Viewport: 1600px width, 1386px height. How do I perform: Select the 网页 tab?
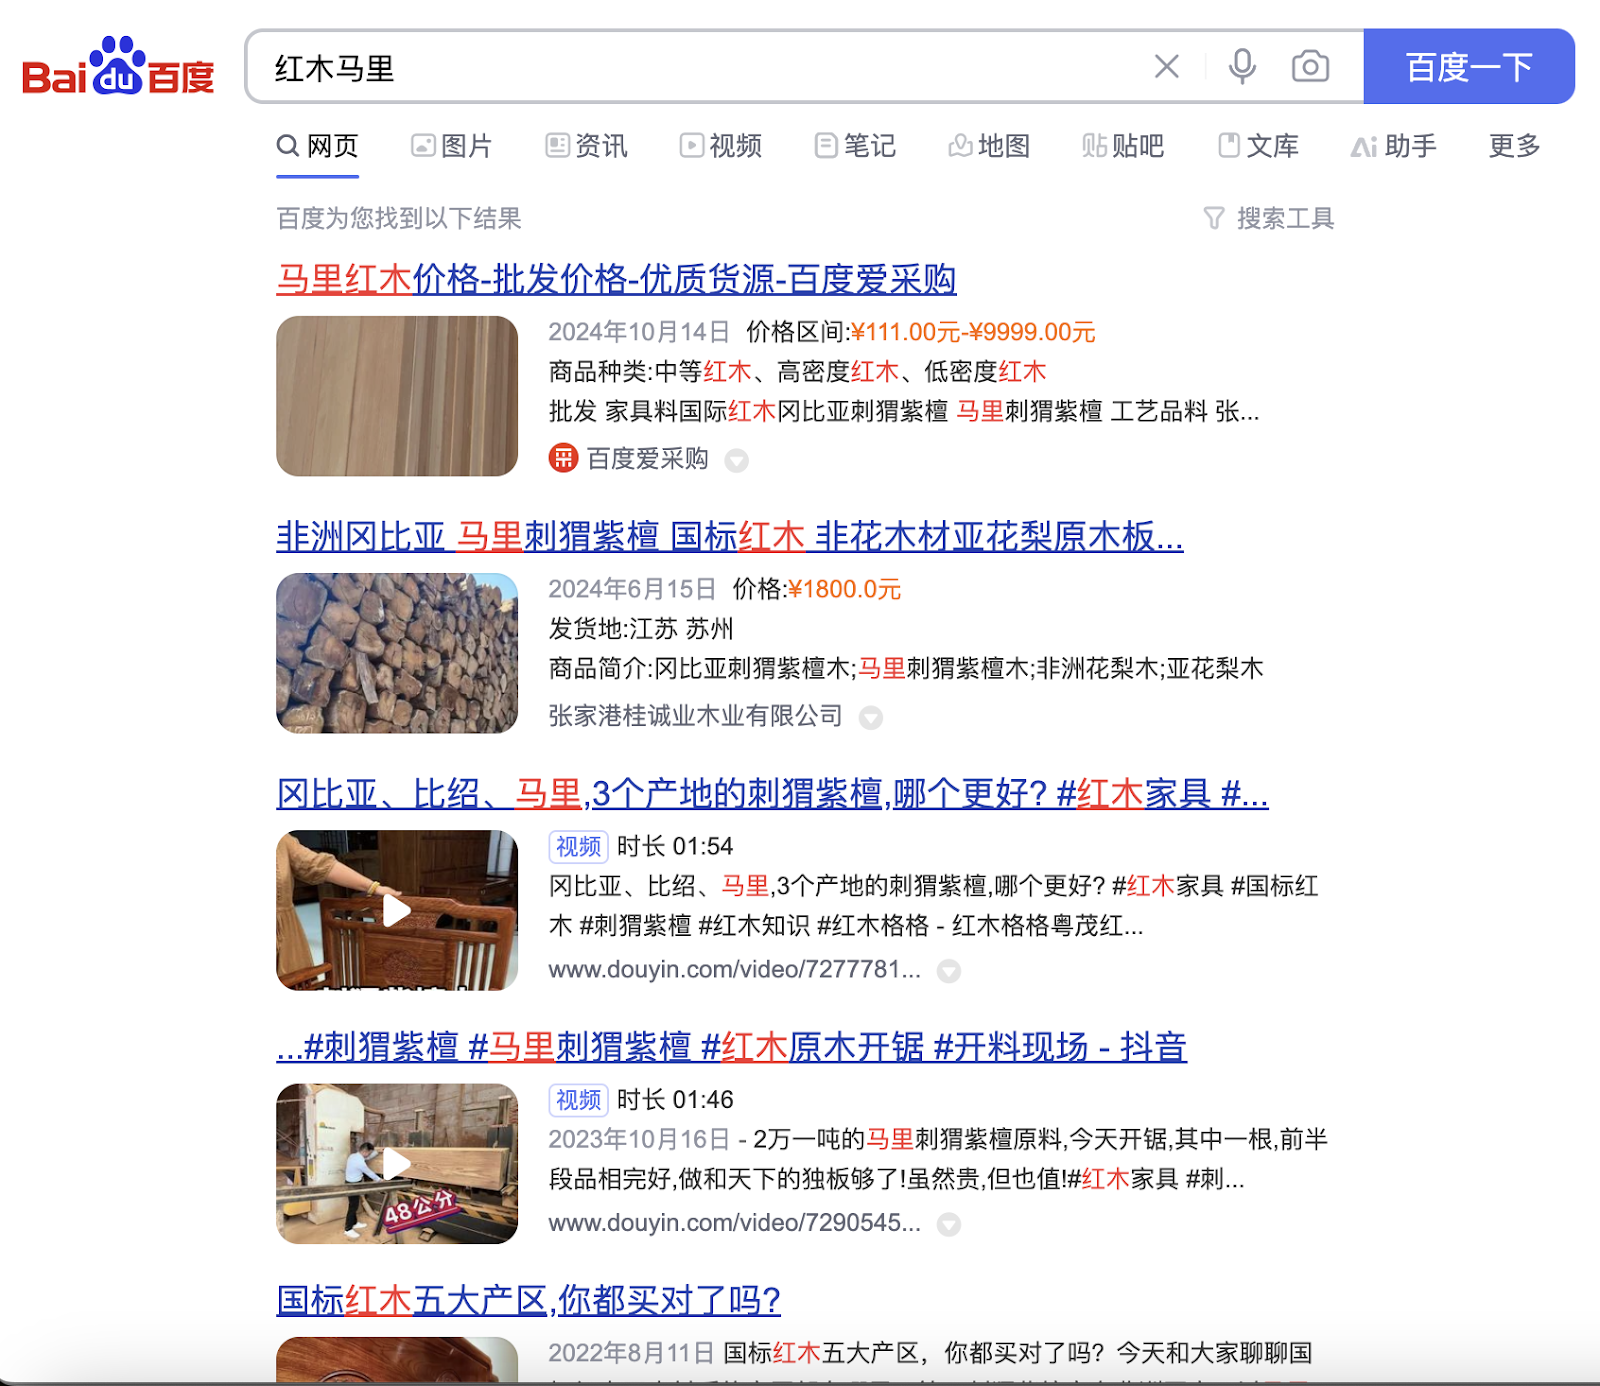pos(317,146)
